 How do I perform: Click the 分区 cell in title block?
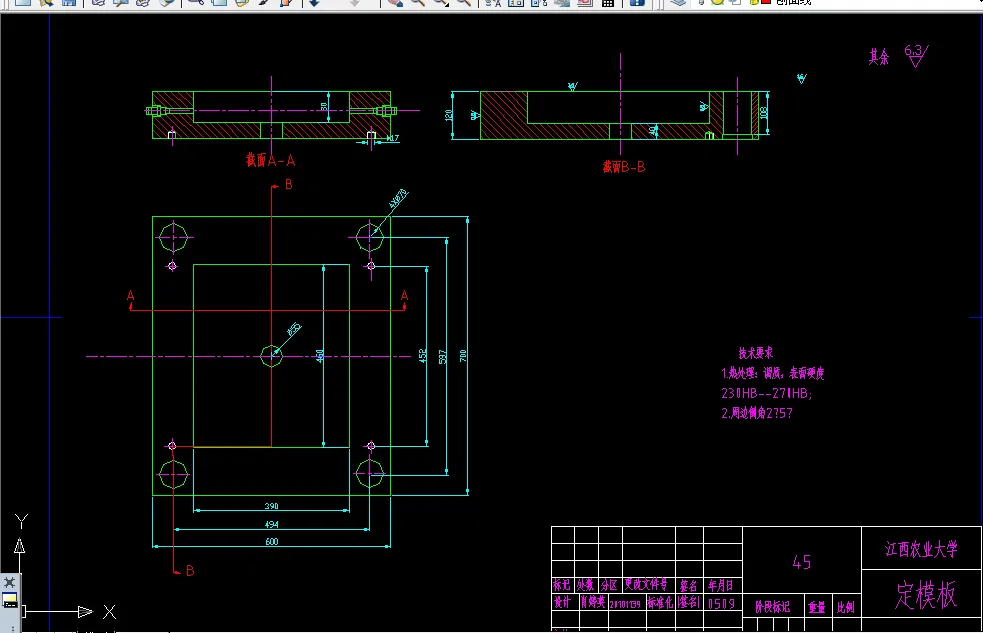tap(609, 585)
